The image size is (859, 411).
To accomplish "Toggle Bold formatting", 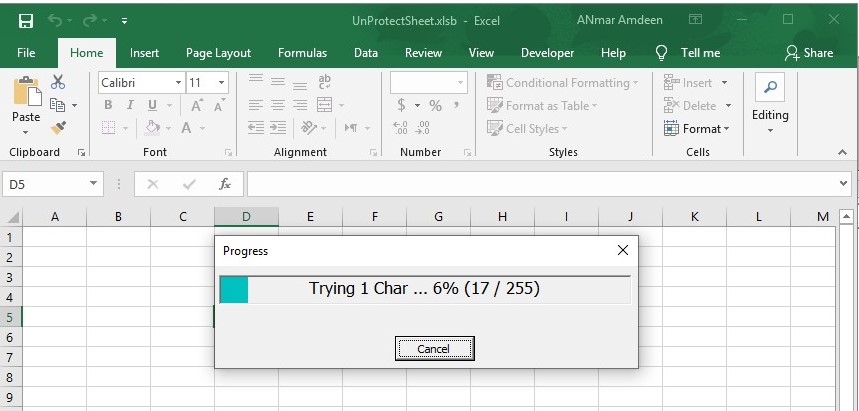I will pos(107,105).
